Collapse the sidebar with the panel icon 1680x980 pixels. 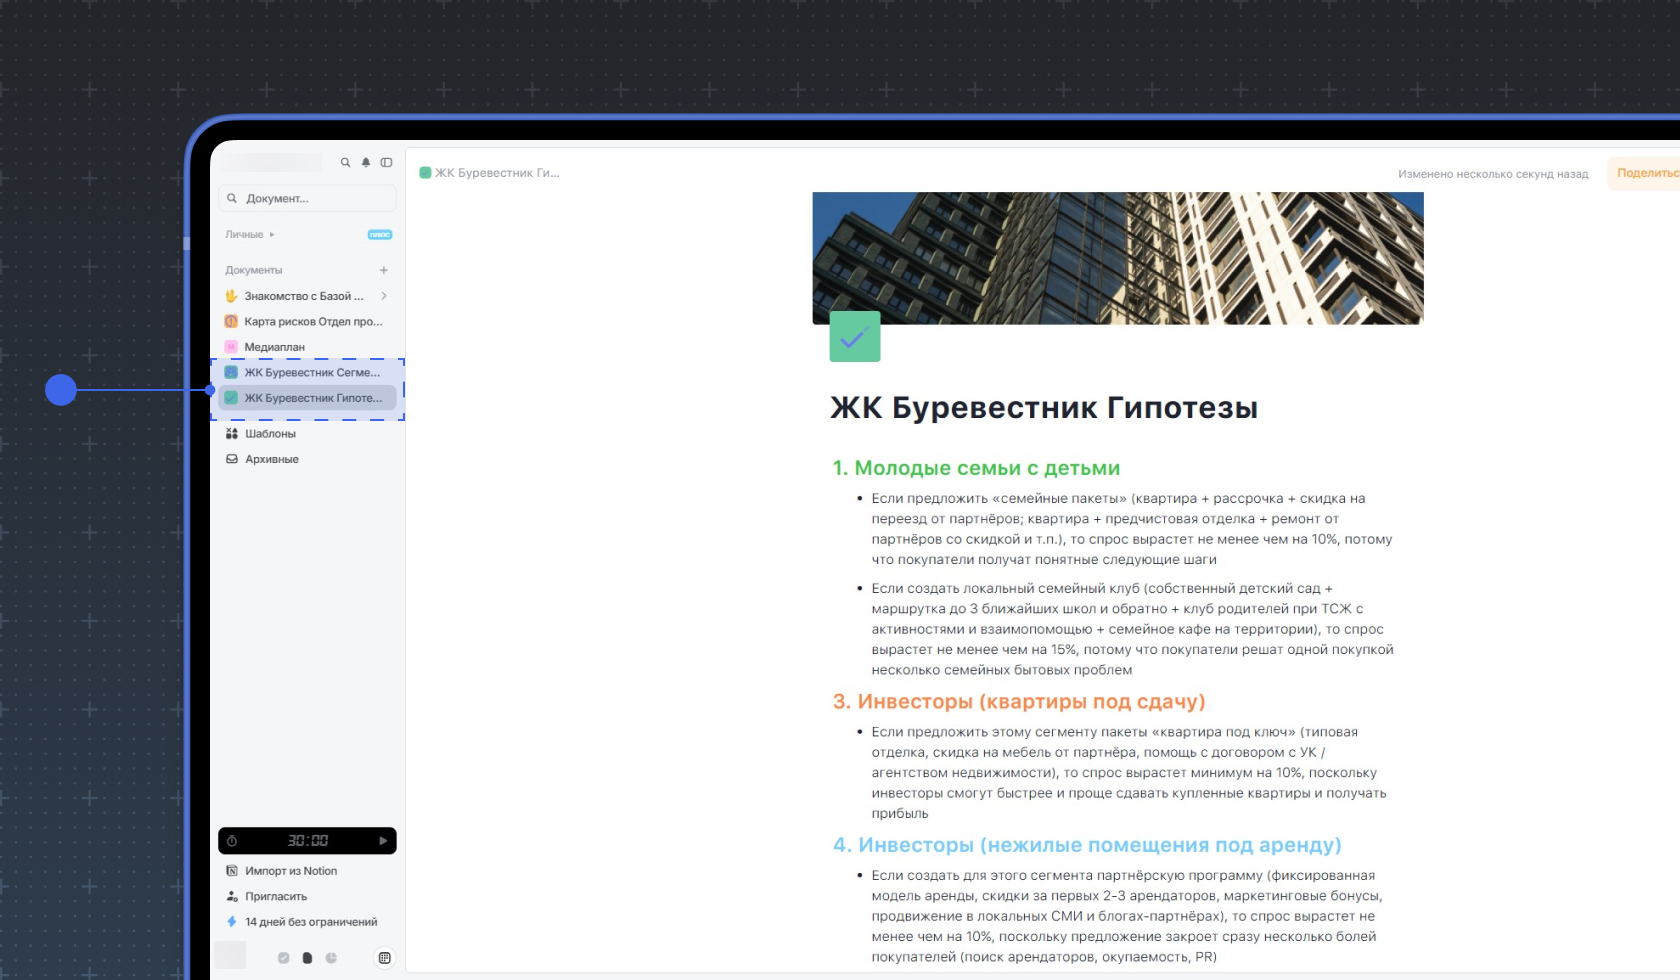(386, 162)
